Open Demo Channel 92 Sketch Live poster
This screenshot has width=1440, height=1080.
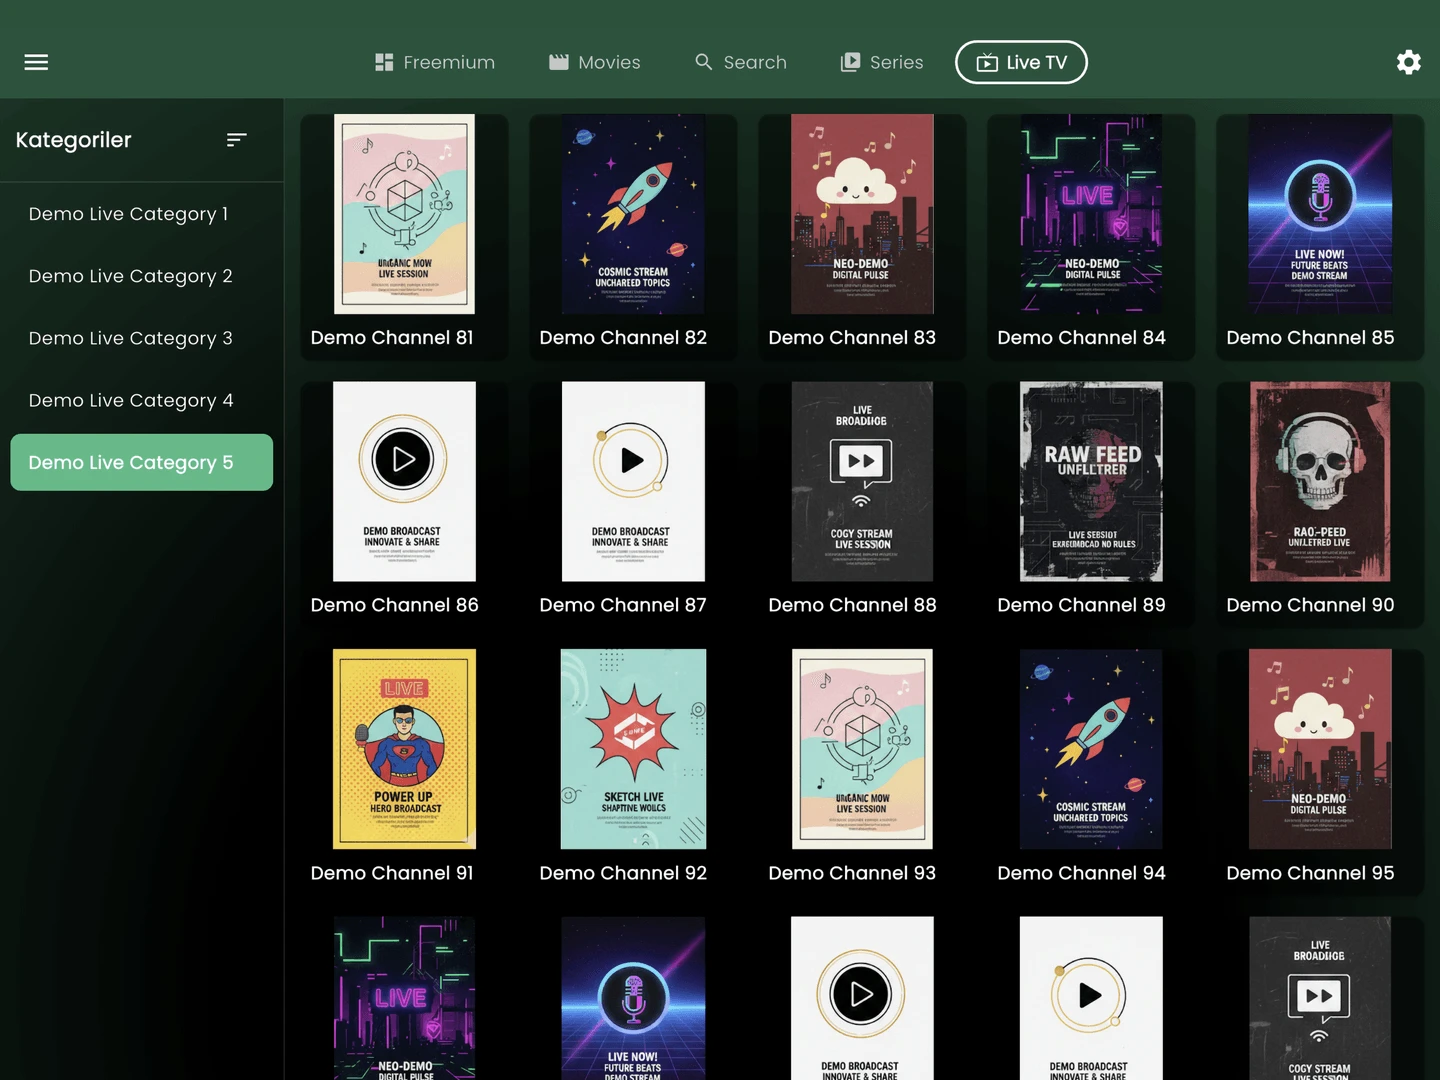click(633, 749)
